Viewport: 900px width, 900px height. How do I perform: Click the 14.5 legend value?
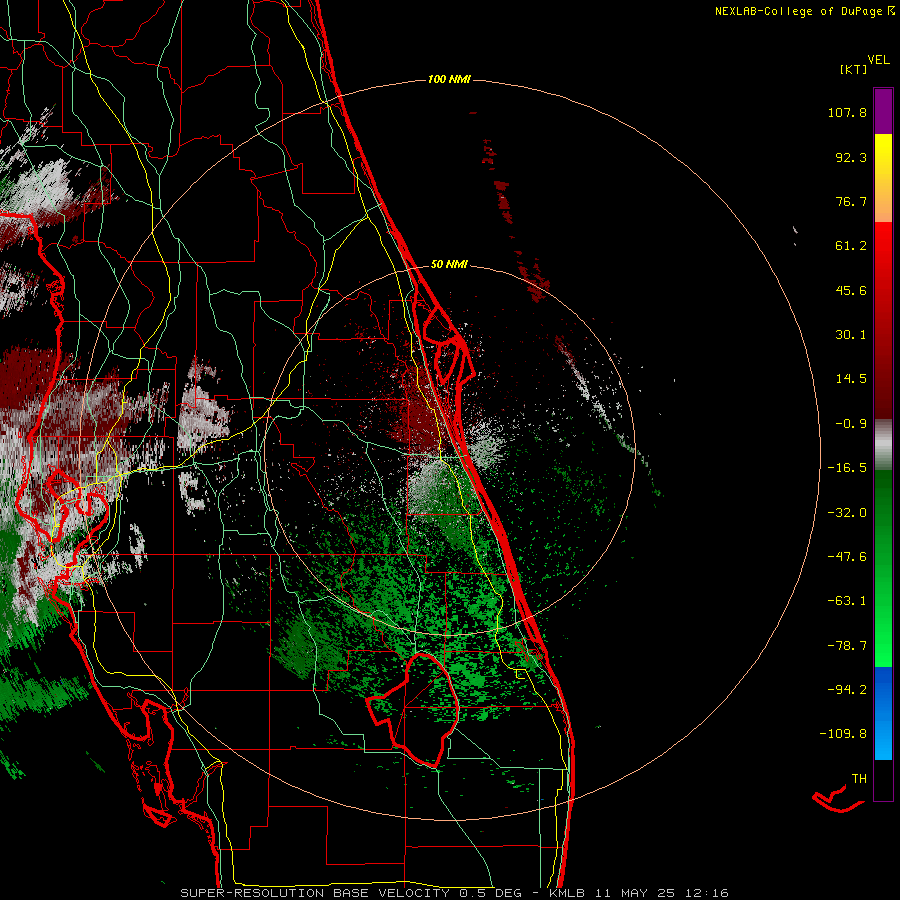point(851,379)
